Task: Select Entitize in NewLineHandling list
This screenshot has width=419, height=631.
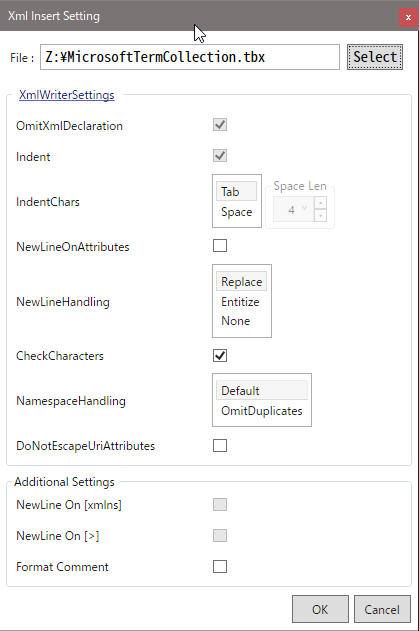Action: [x=241, y=301]
